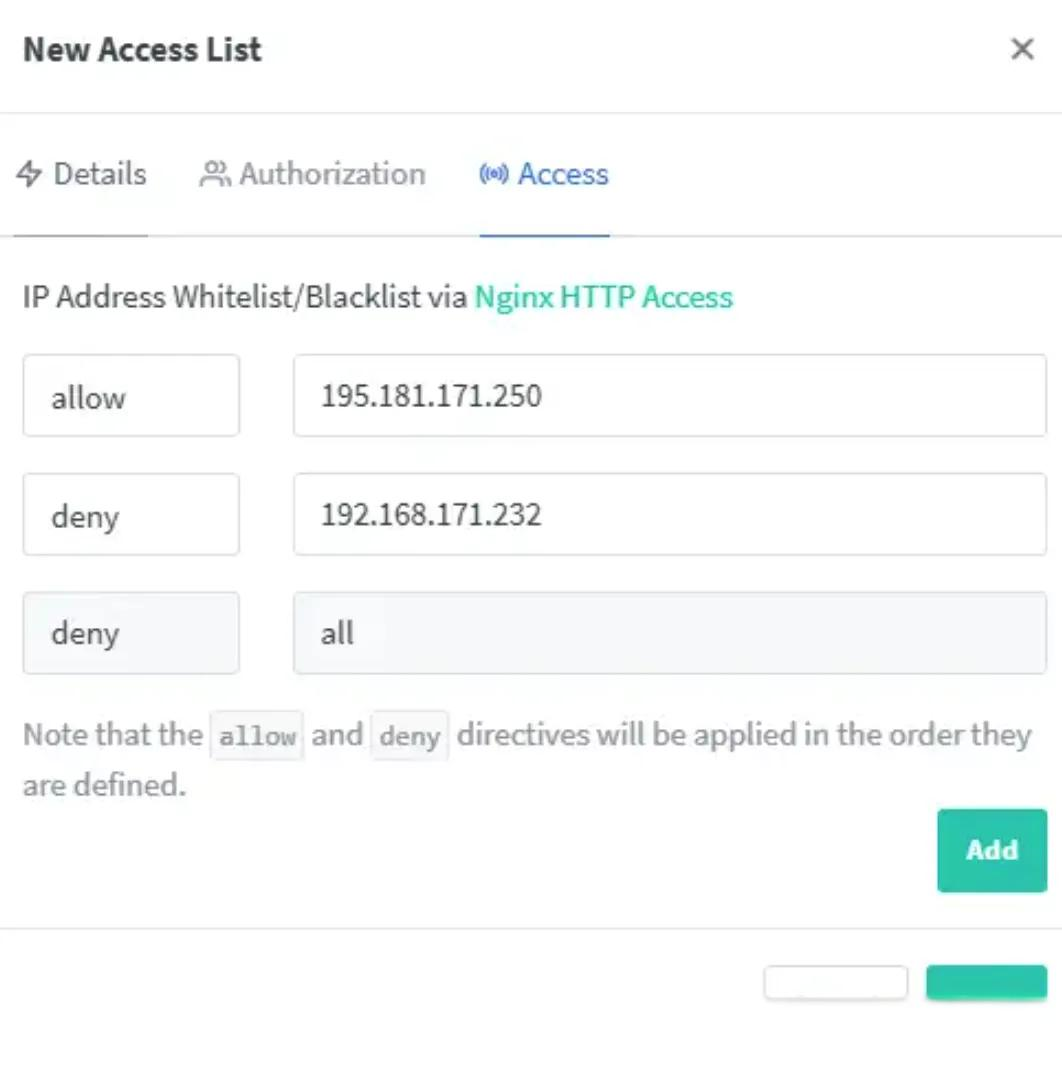
Task: Click the users icon beside Authorization
Action: tap(214, 174)
